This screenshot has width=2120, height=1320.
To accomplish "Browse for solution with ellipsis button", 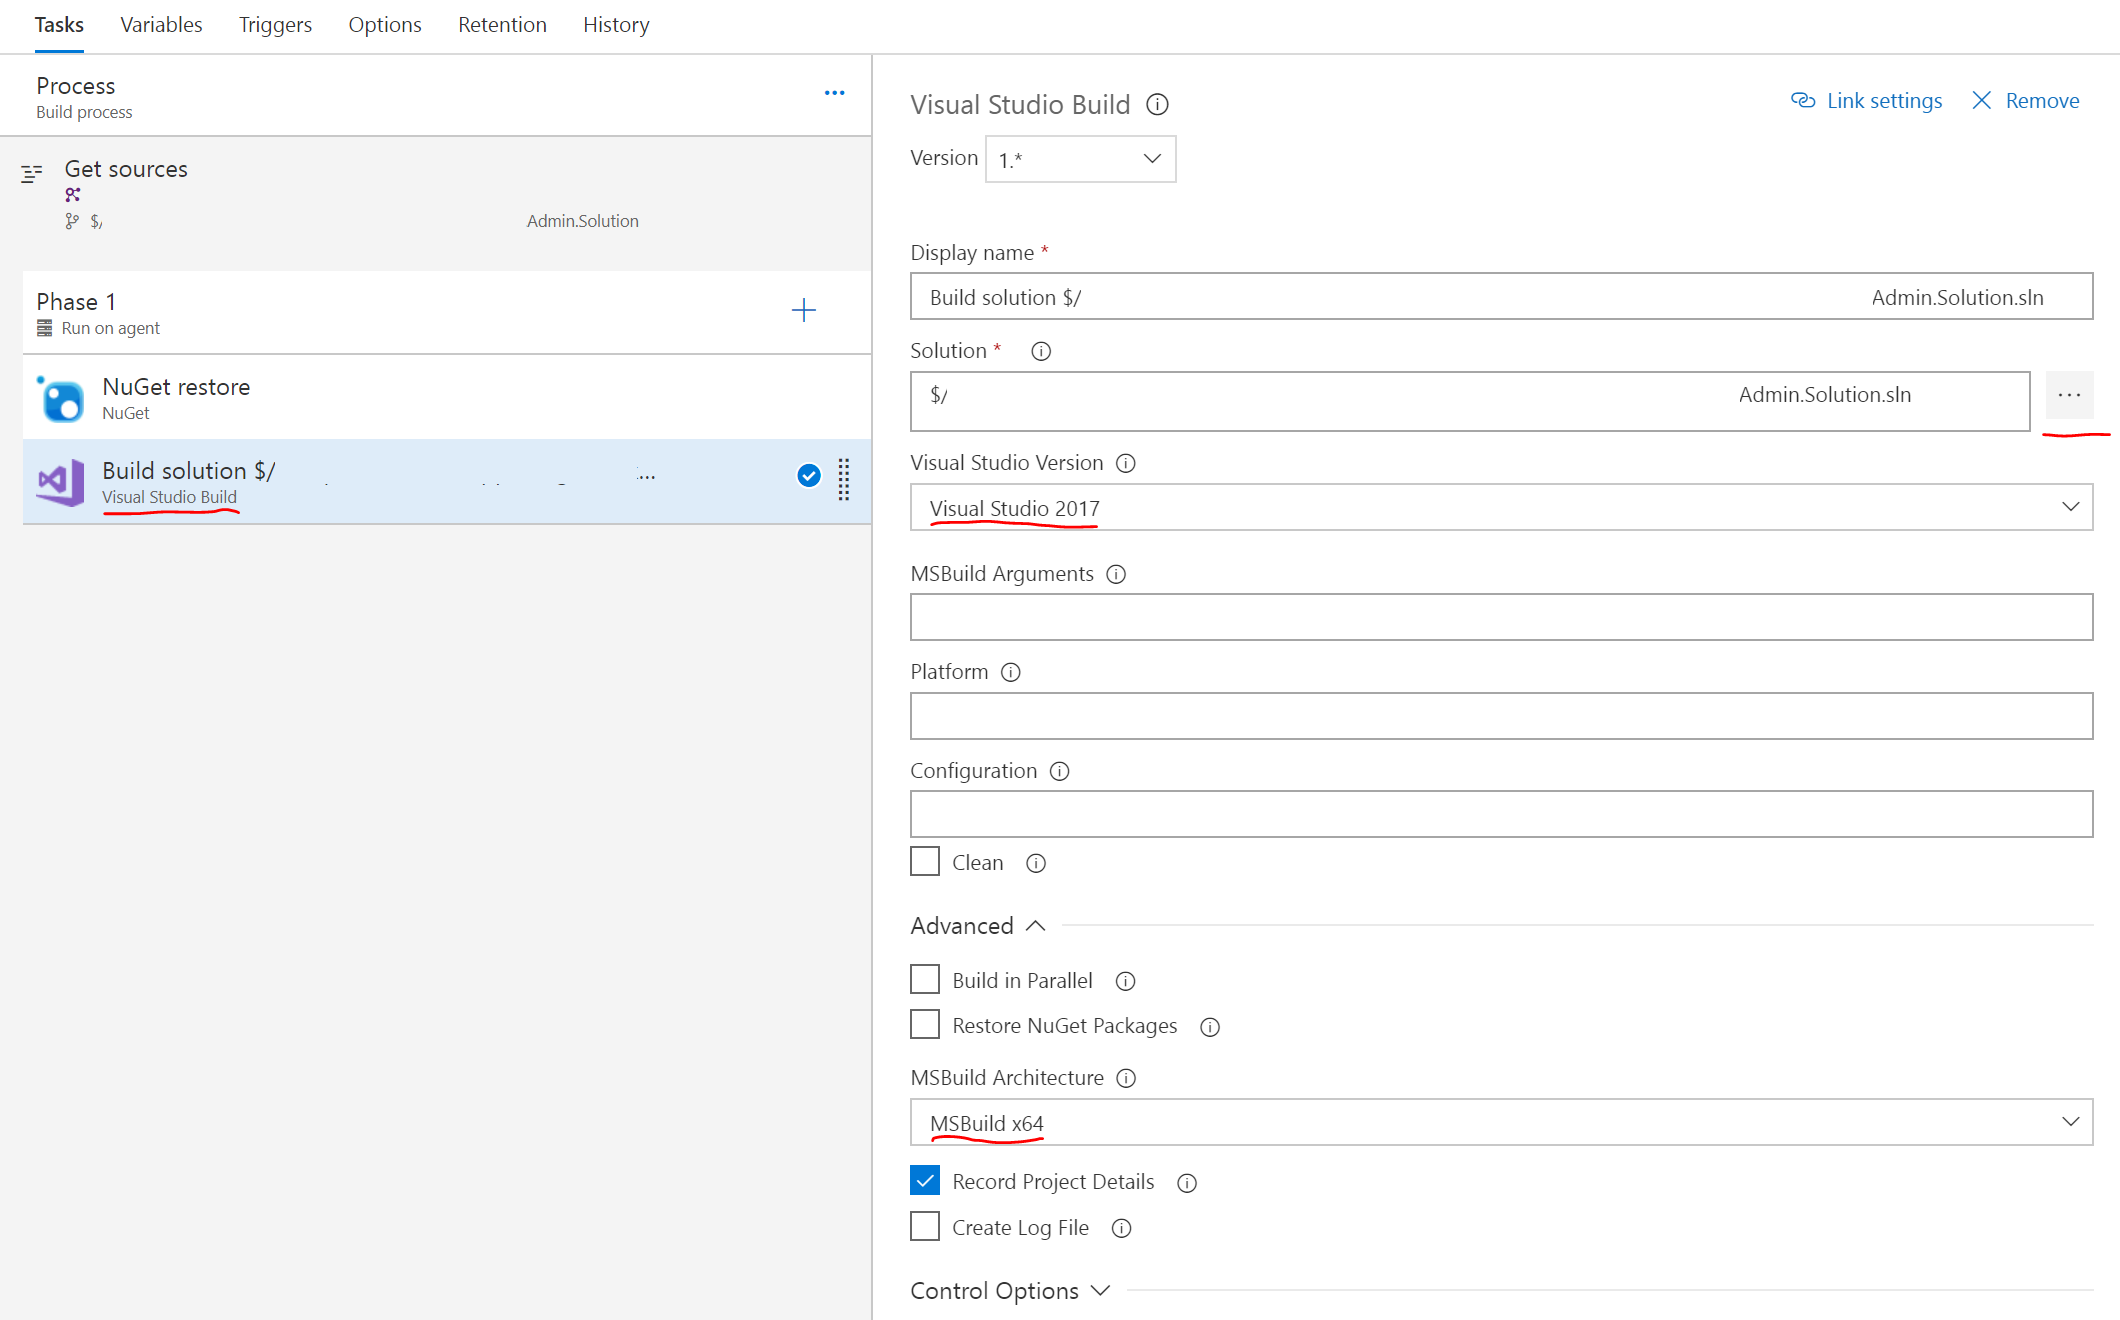I will click(x=2069, y=395).
